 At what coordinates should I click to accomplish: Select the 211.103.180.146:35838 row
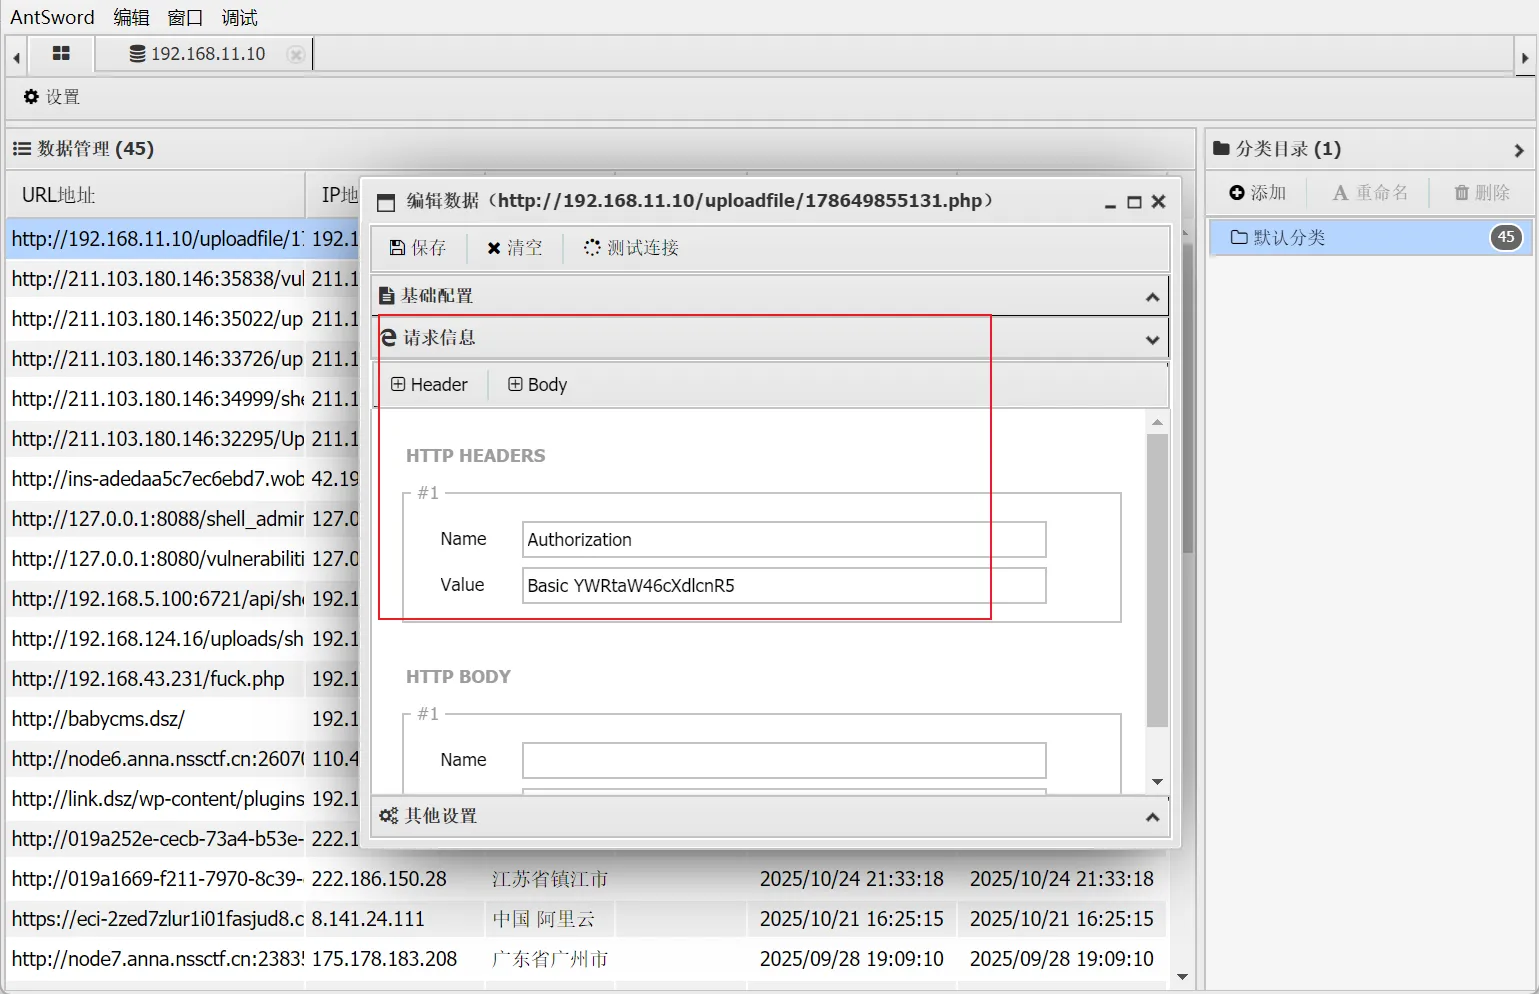point(184,279)
